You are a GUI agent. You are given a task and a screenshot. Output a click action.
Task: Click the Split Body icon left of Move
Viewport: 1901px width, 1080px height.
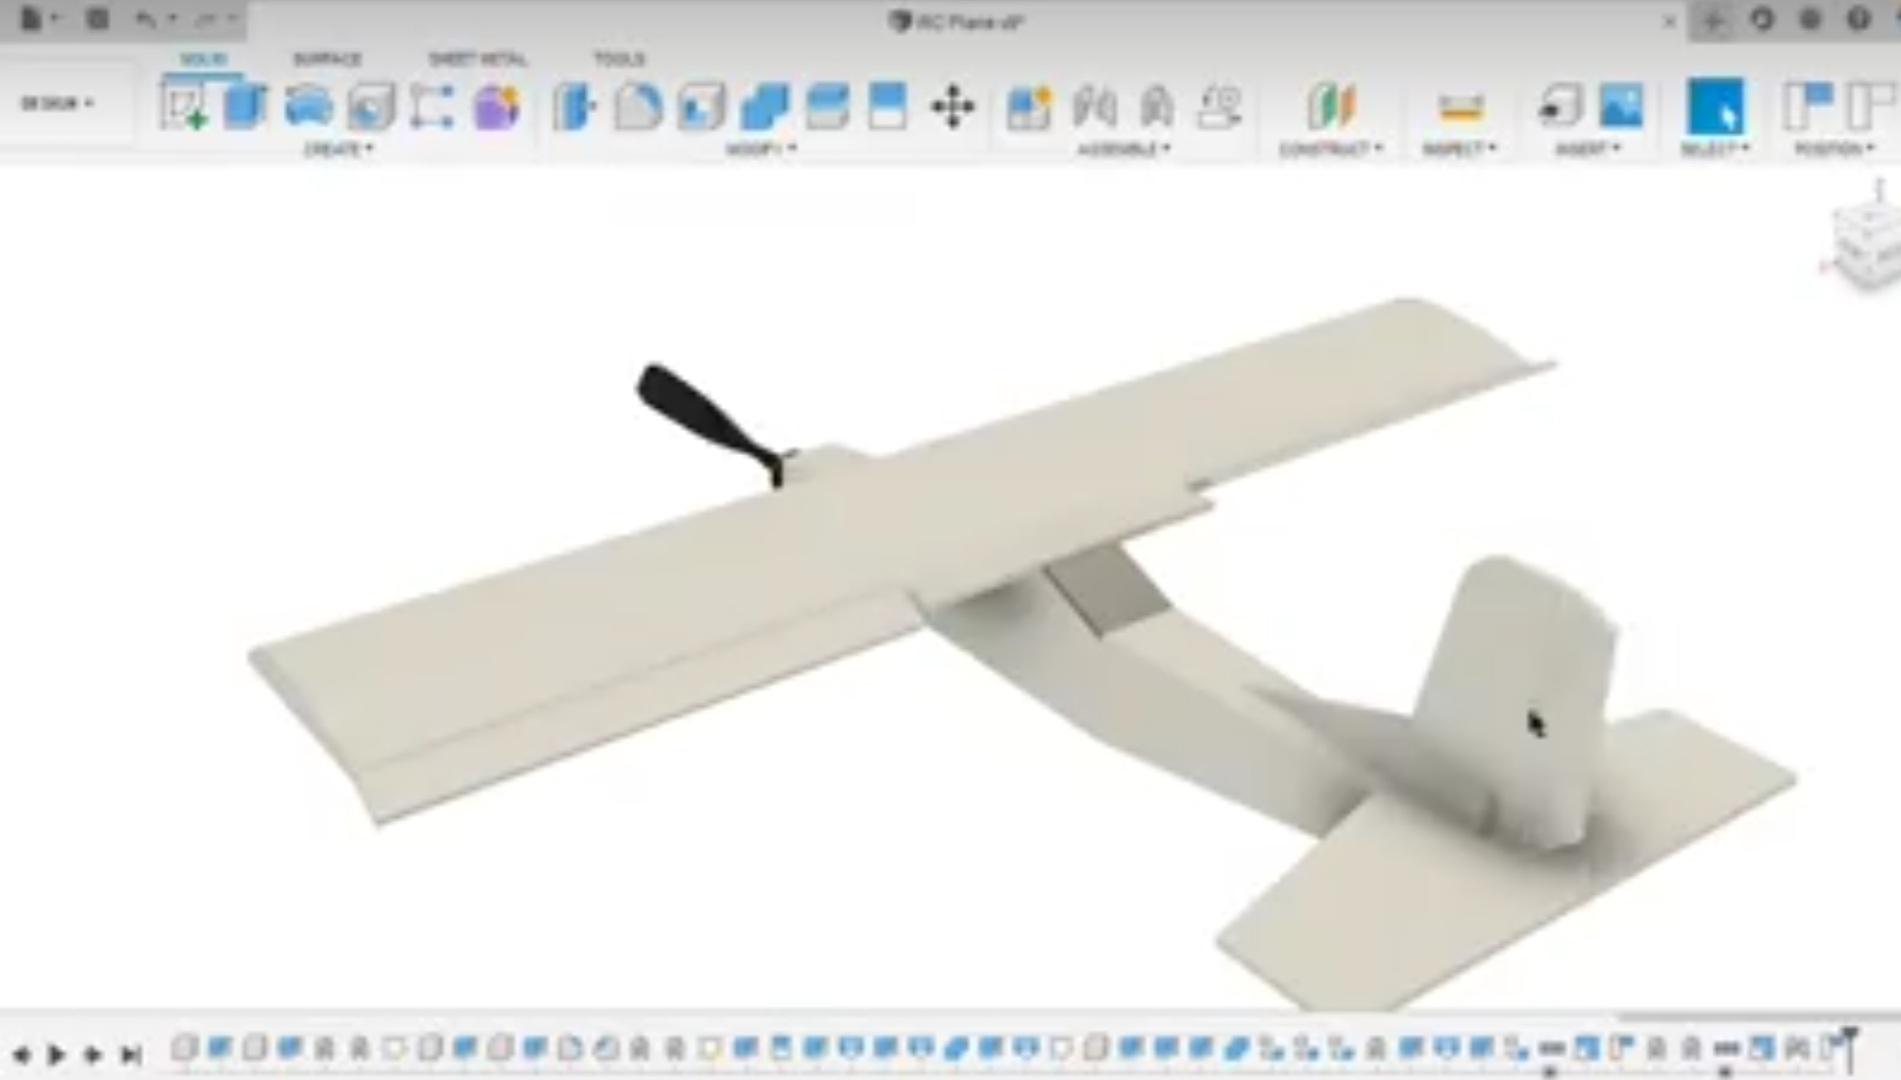888,107
